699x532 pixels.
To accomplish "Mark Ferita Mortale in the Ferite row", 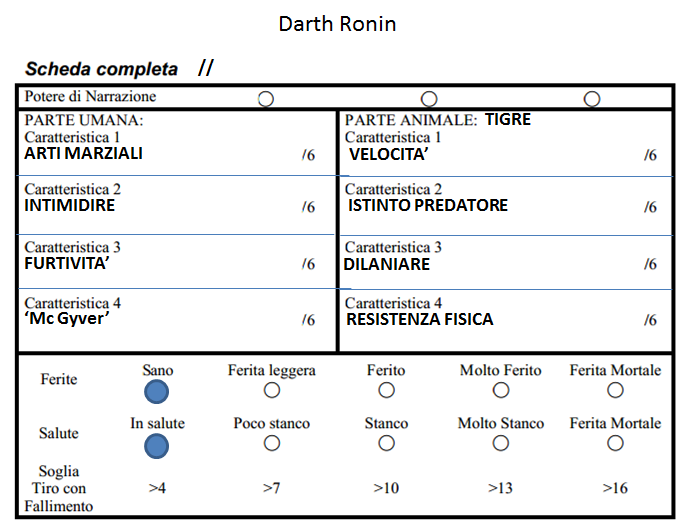I will click(615, 390).
